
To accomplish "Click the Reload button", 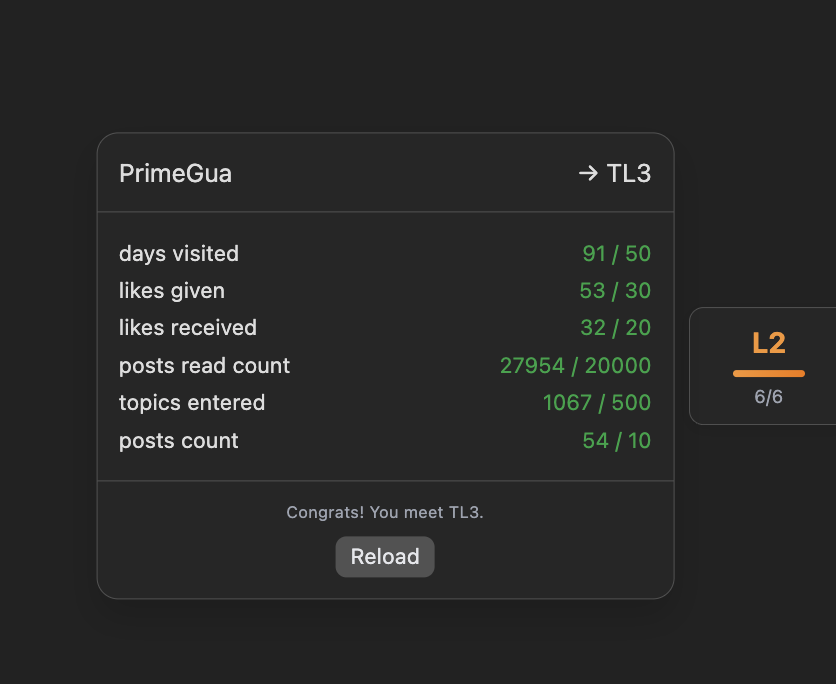I will (x=385, y=557).
